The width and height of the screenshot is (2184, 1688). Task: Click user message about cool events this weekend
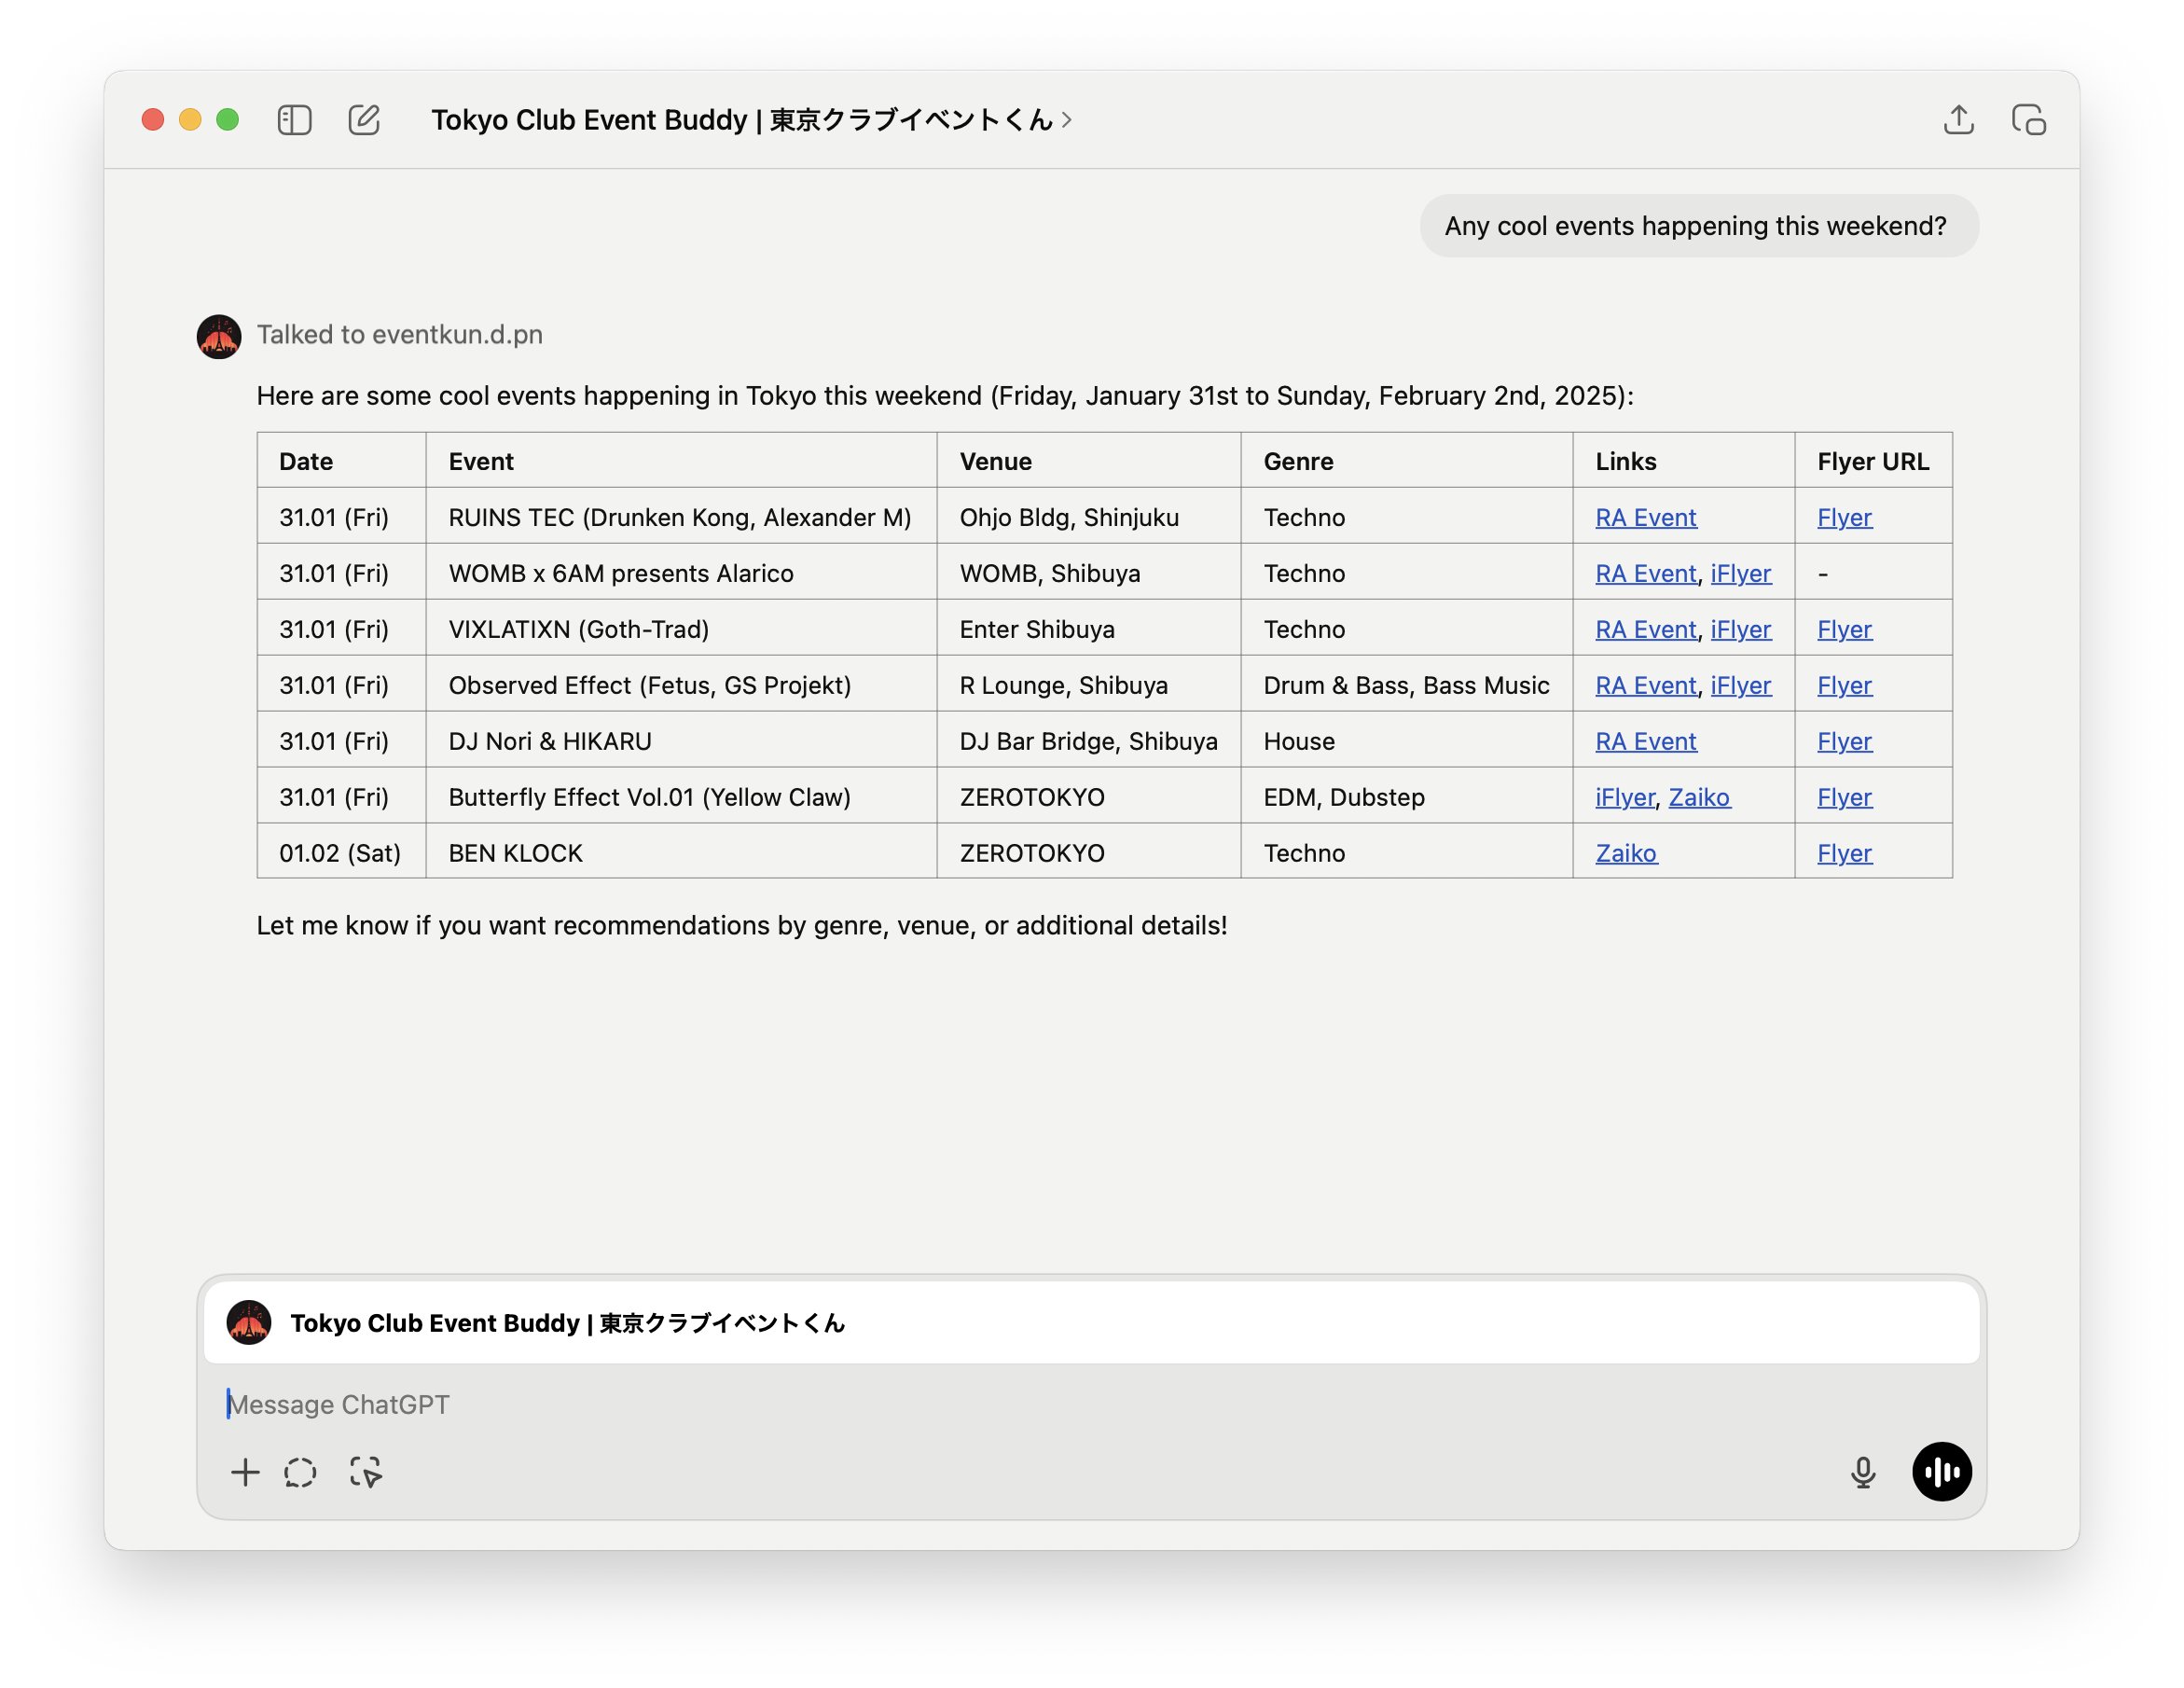click(x=1698, y=226)
